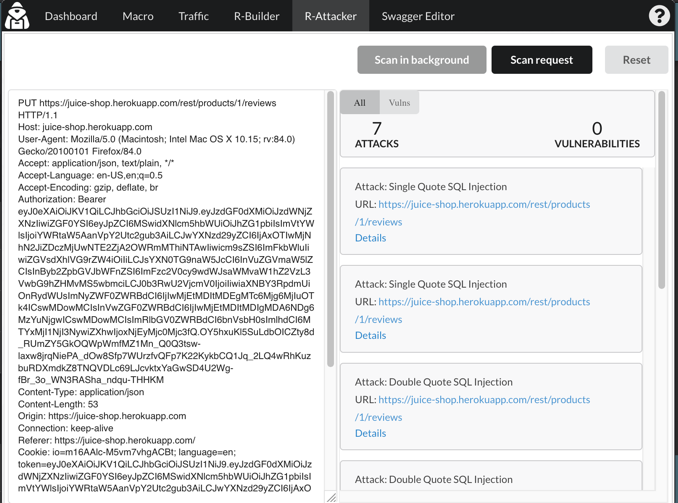
Task: Go to the Traffic tab
Action: pos(194,16)
